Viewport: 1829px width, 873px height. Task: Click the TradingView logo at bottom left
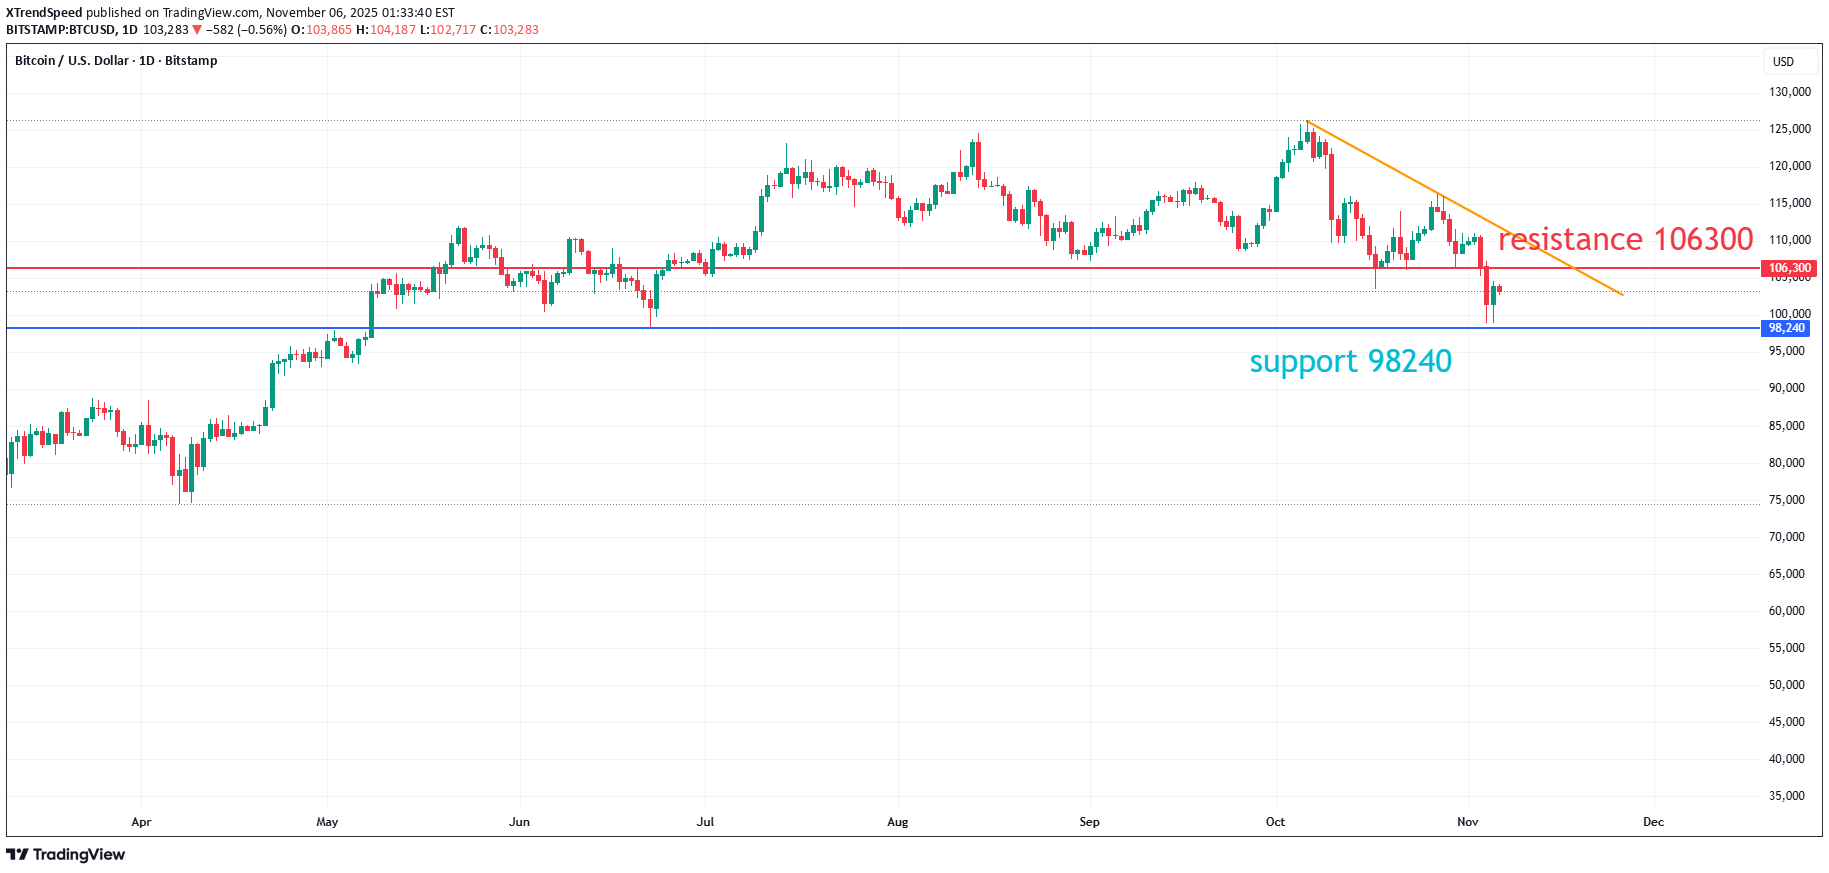coord(66,854)
